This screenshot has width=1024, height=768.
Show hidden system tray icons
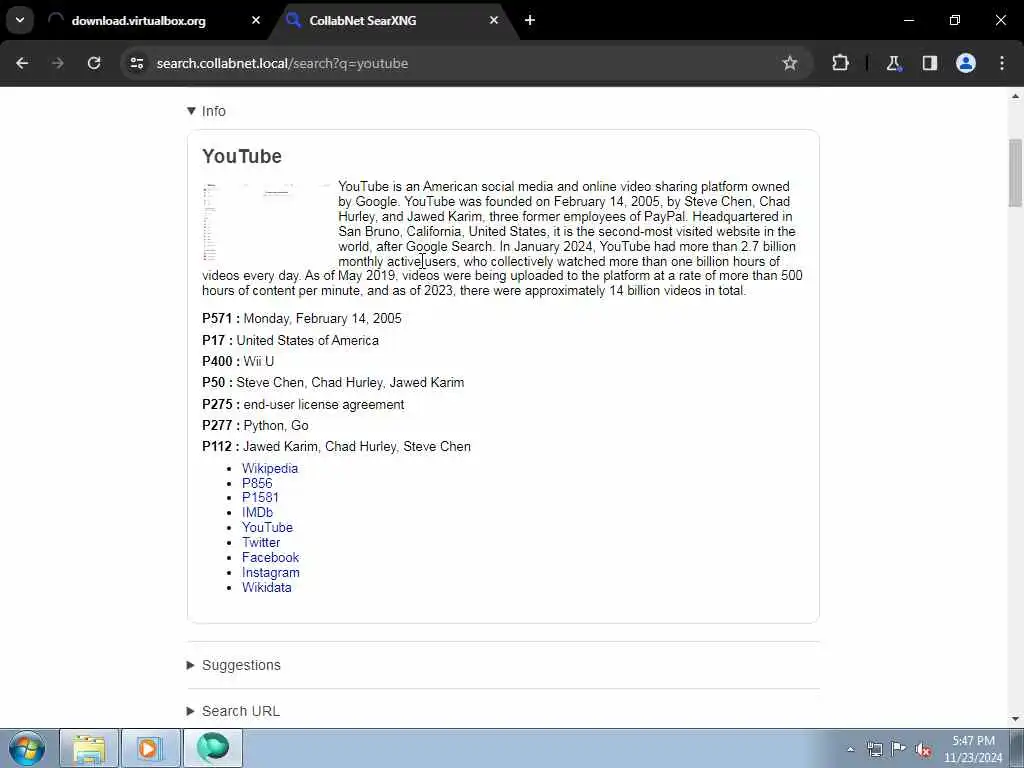(x=850, y=749)
